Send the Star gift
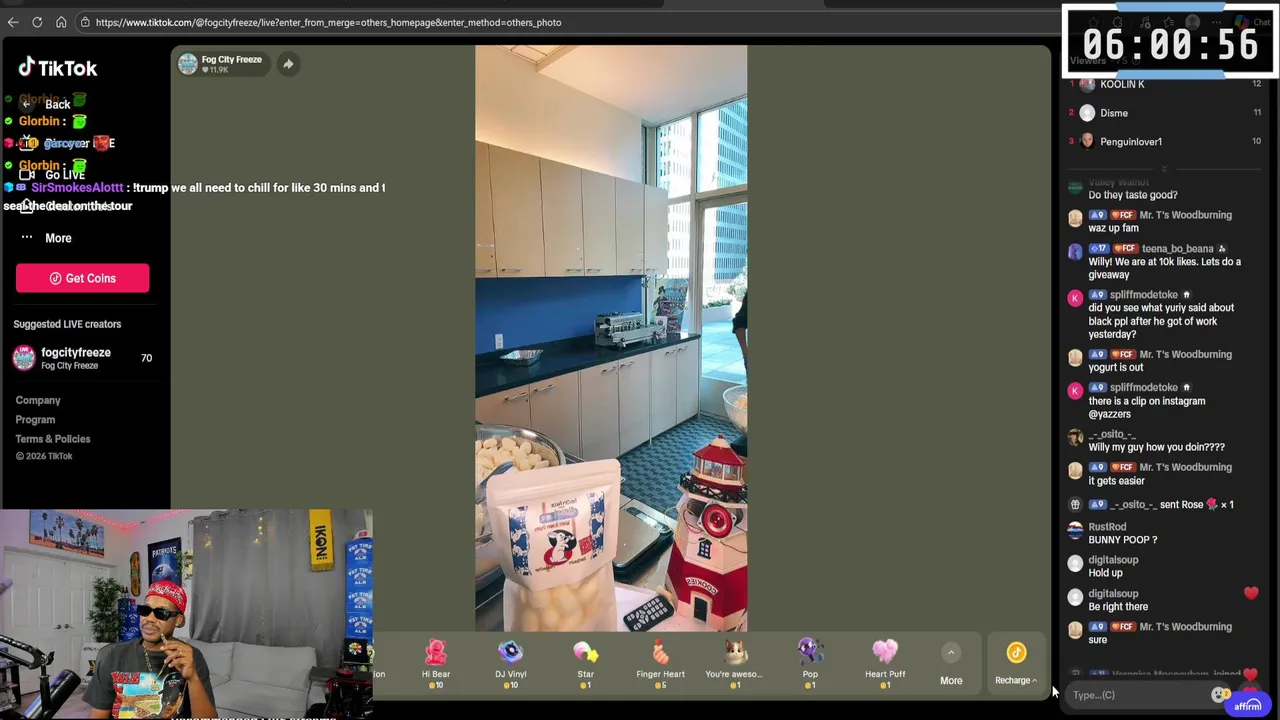1280x720 pixels. (586, 663)
